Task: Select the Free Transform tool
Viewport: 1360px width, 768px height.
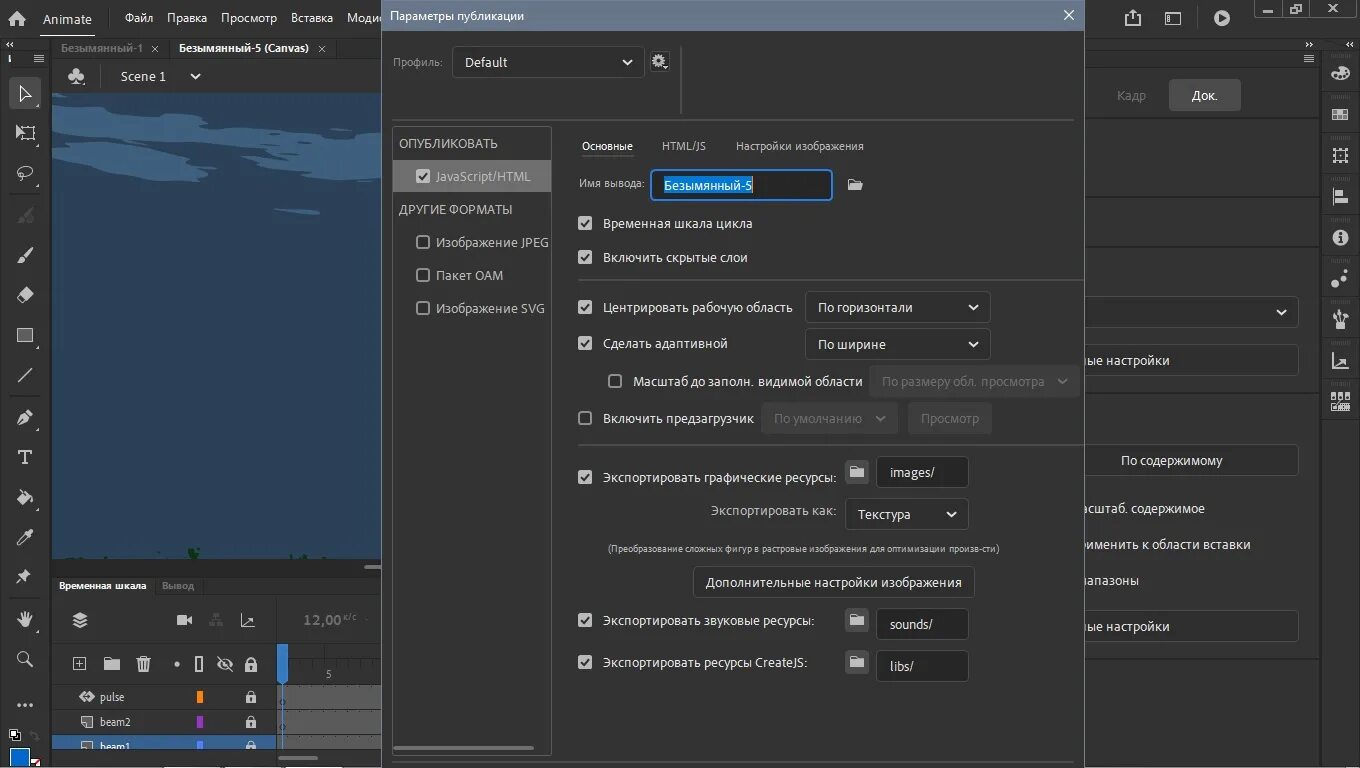Action: point(25,133)
